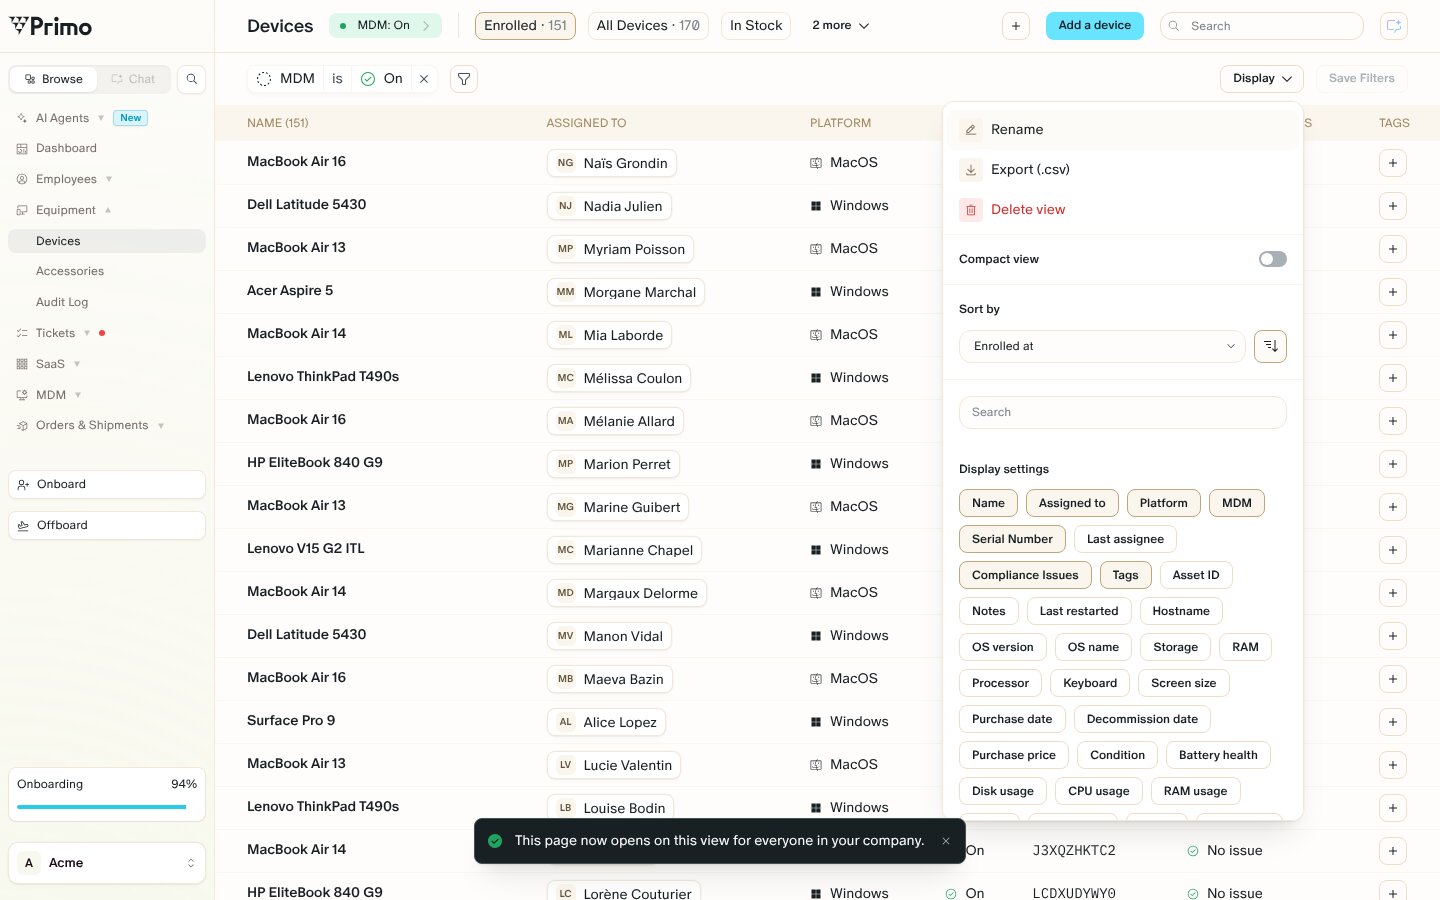
Task: Toggle the Serial Number column chip
Action: 1012,539
